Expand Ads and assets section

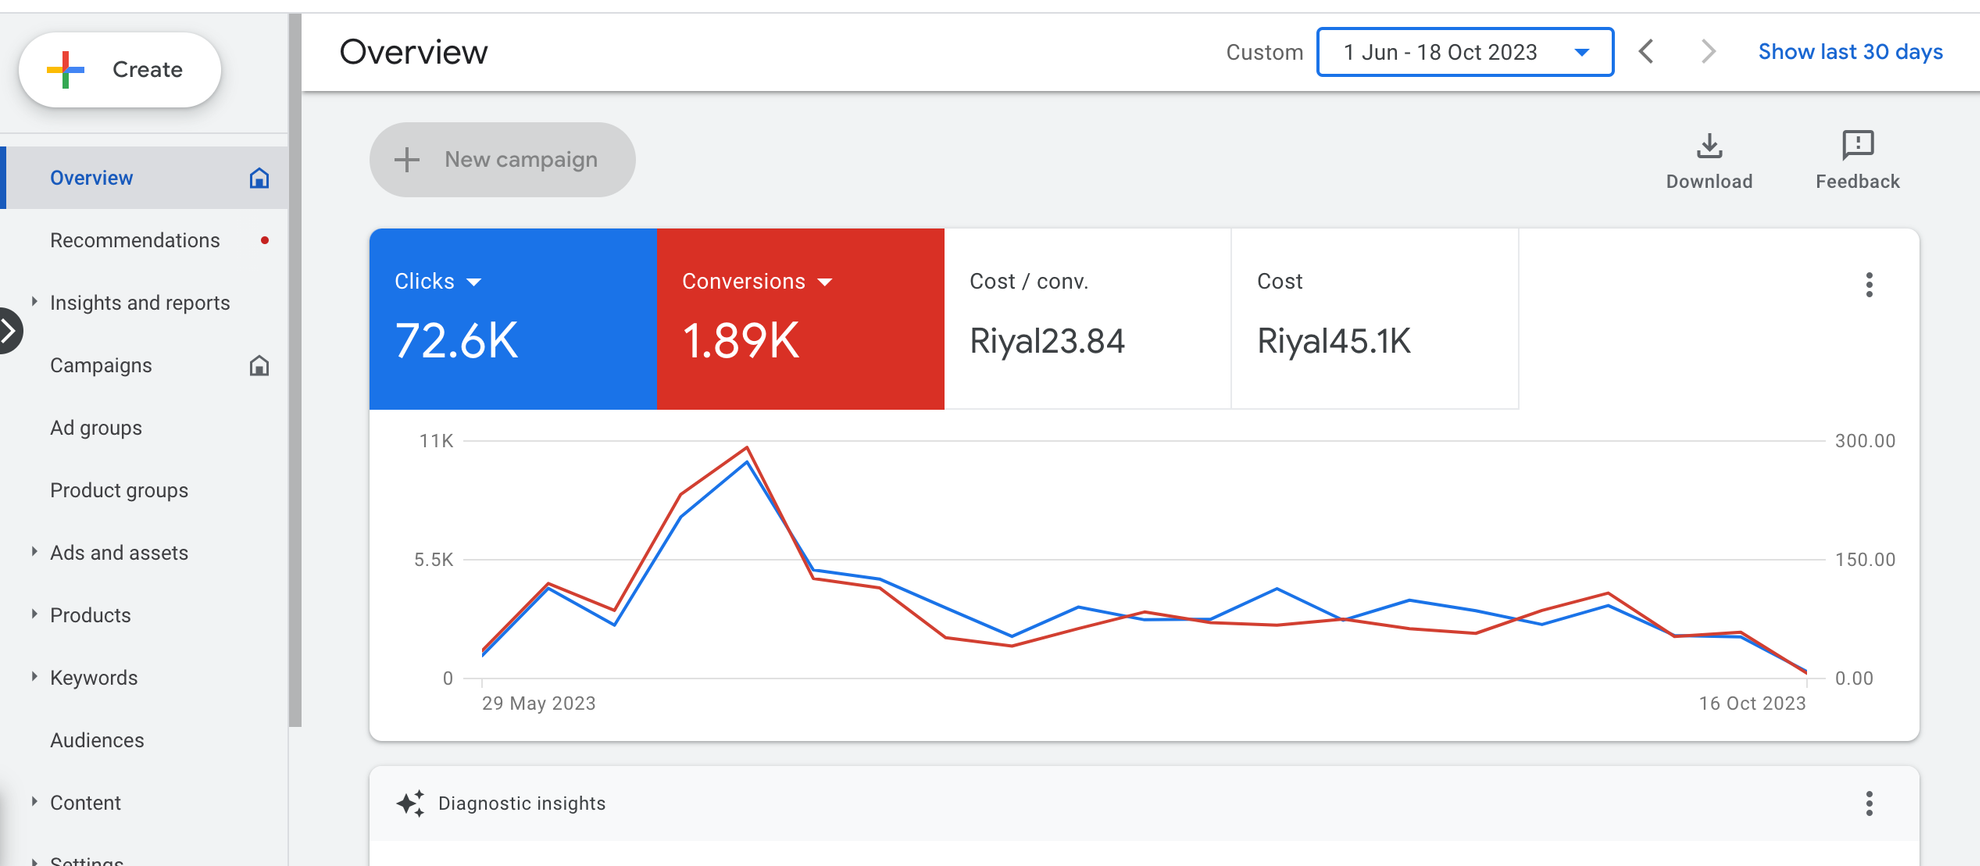coord(34,552)
